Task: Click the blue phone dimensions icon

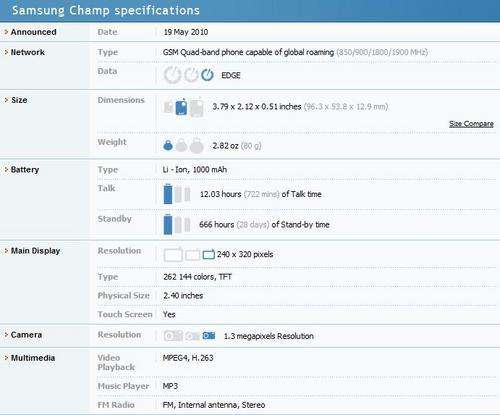Action: coord(181,107)
